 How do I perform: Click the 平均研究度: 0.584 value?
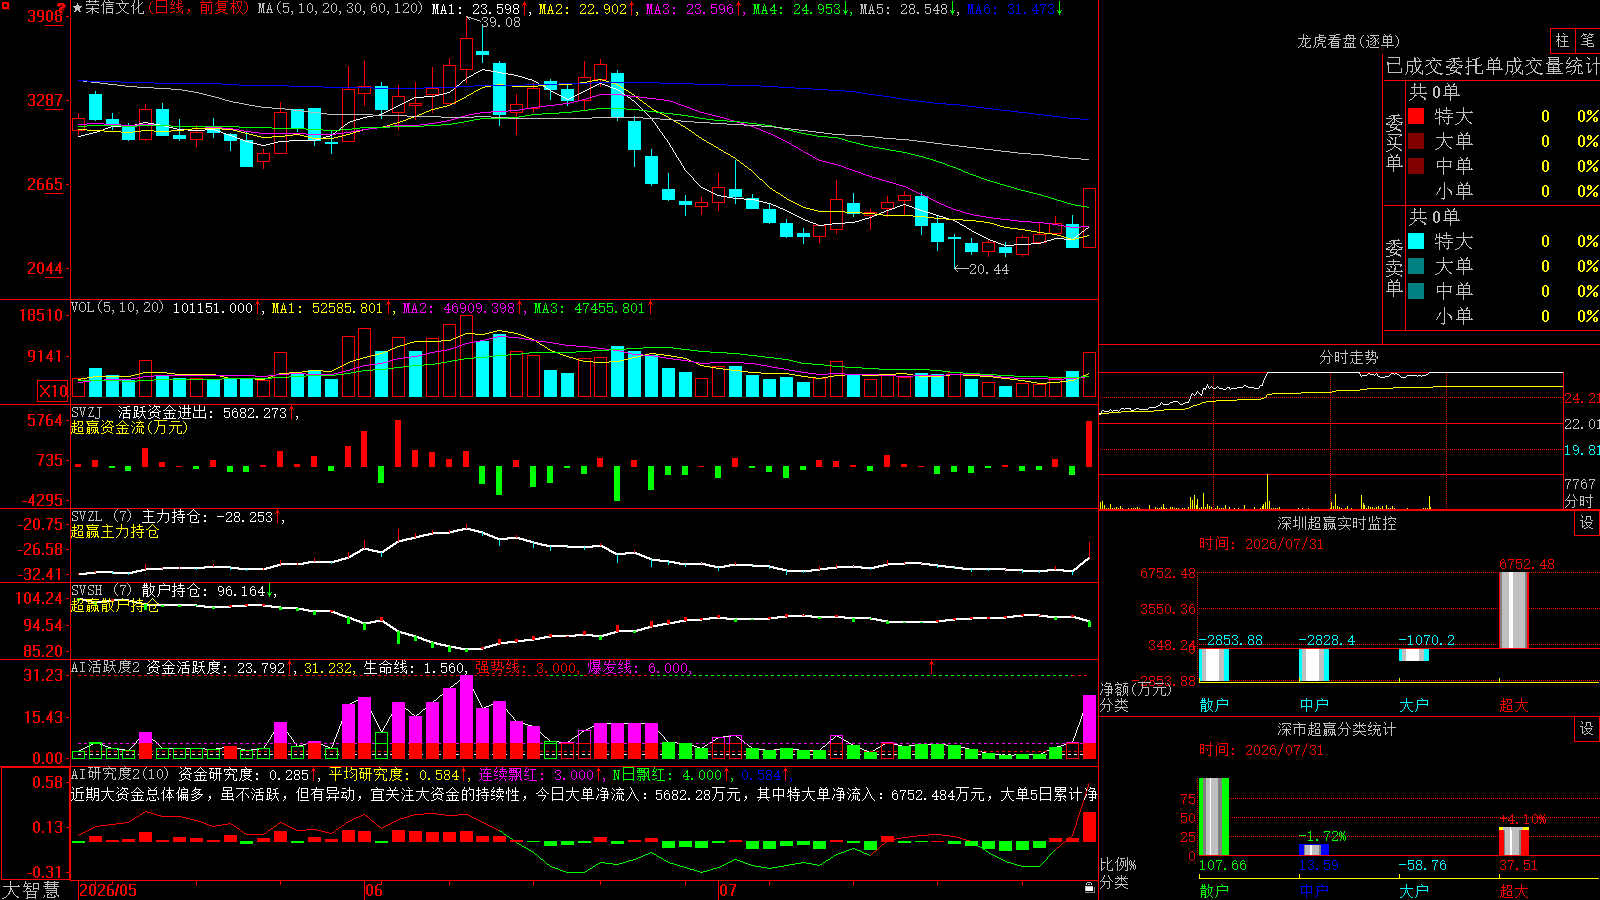click(x=398, y=774)
